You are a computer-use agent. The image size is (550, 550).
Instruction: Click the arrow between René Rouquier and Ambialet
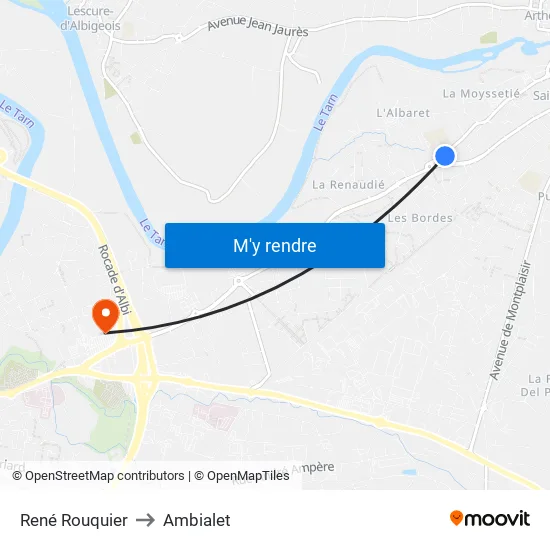[x=145, y=520]
